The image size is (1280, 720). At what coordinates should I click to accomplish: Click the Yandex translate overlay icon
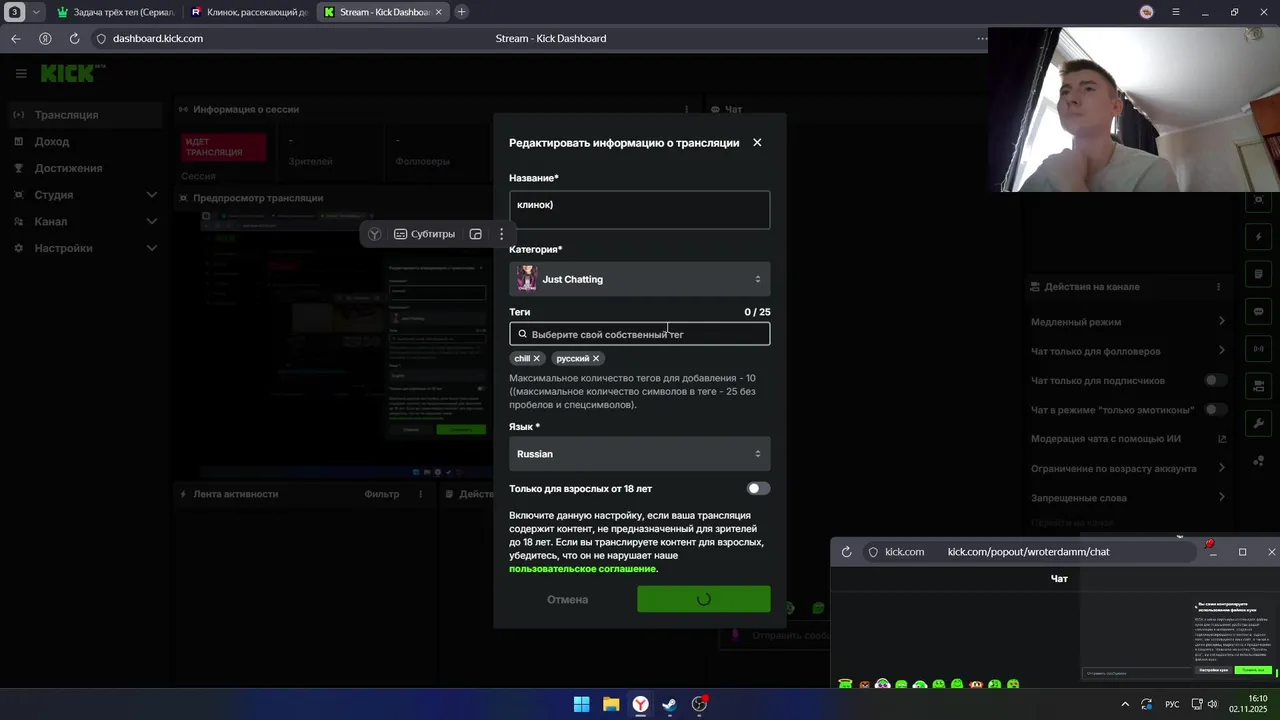[374, 234]
